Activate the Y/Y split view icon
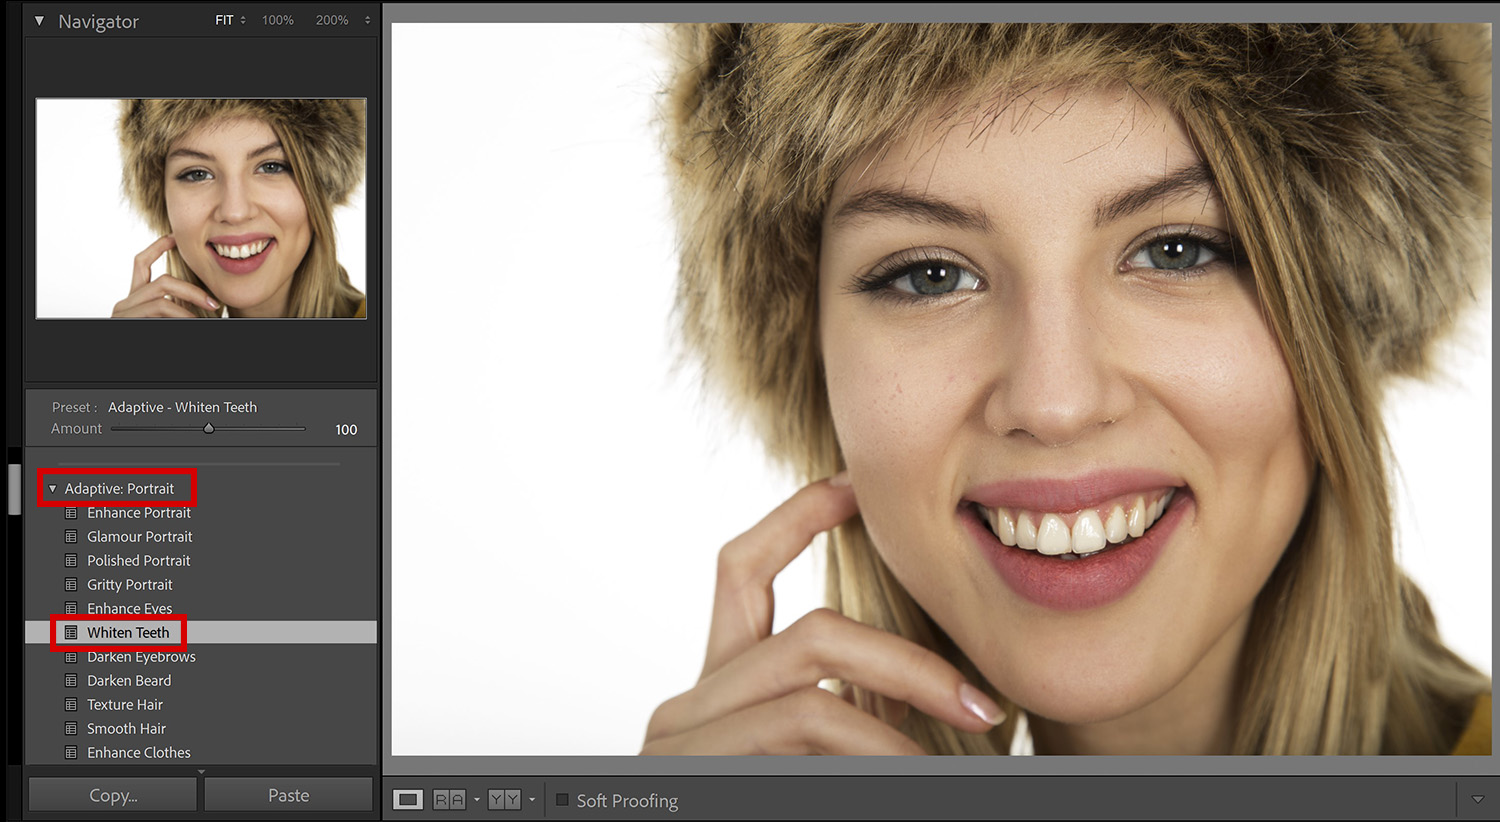1500x822 pixels. click(504, 799)
